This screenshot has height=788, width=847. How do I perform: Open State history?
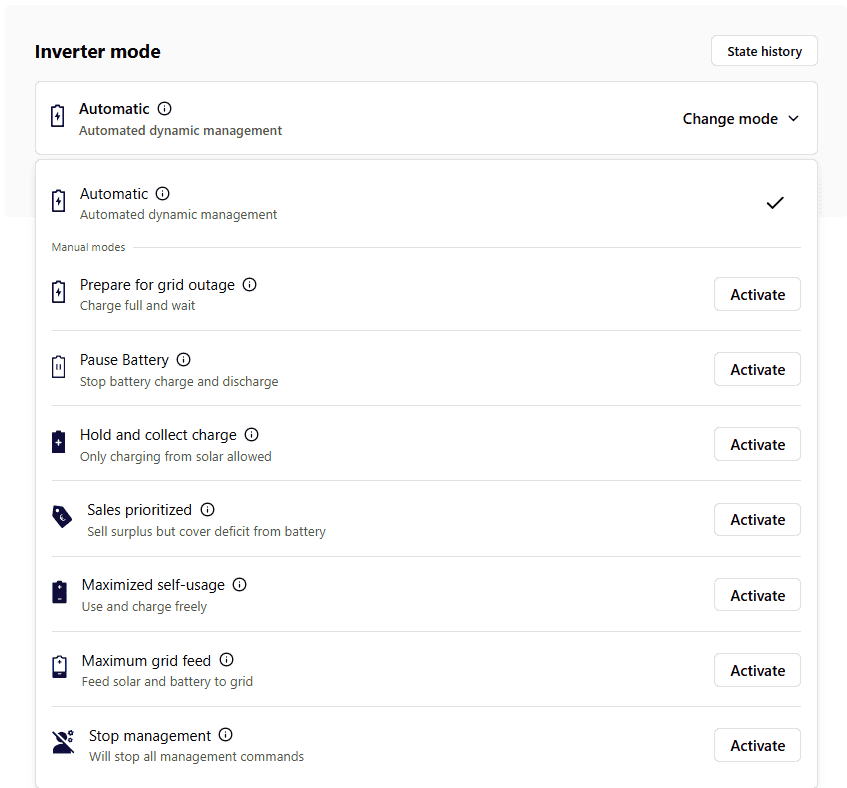[764, 51]
